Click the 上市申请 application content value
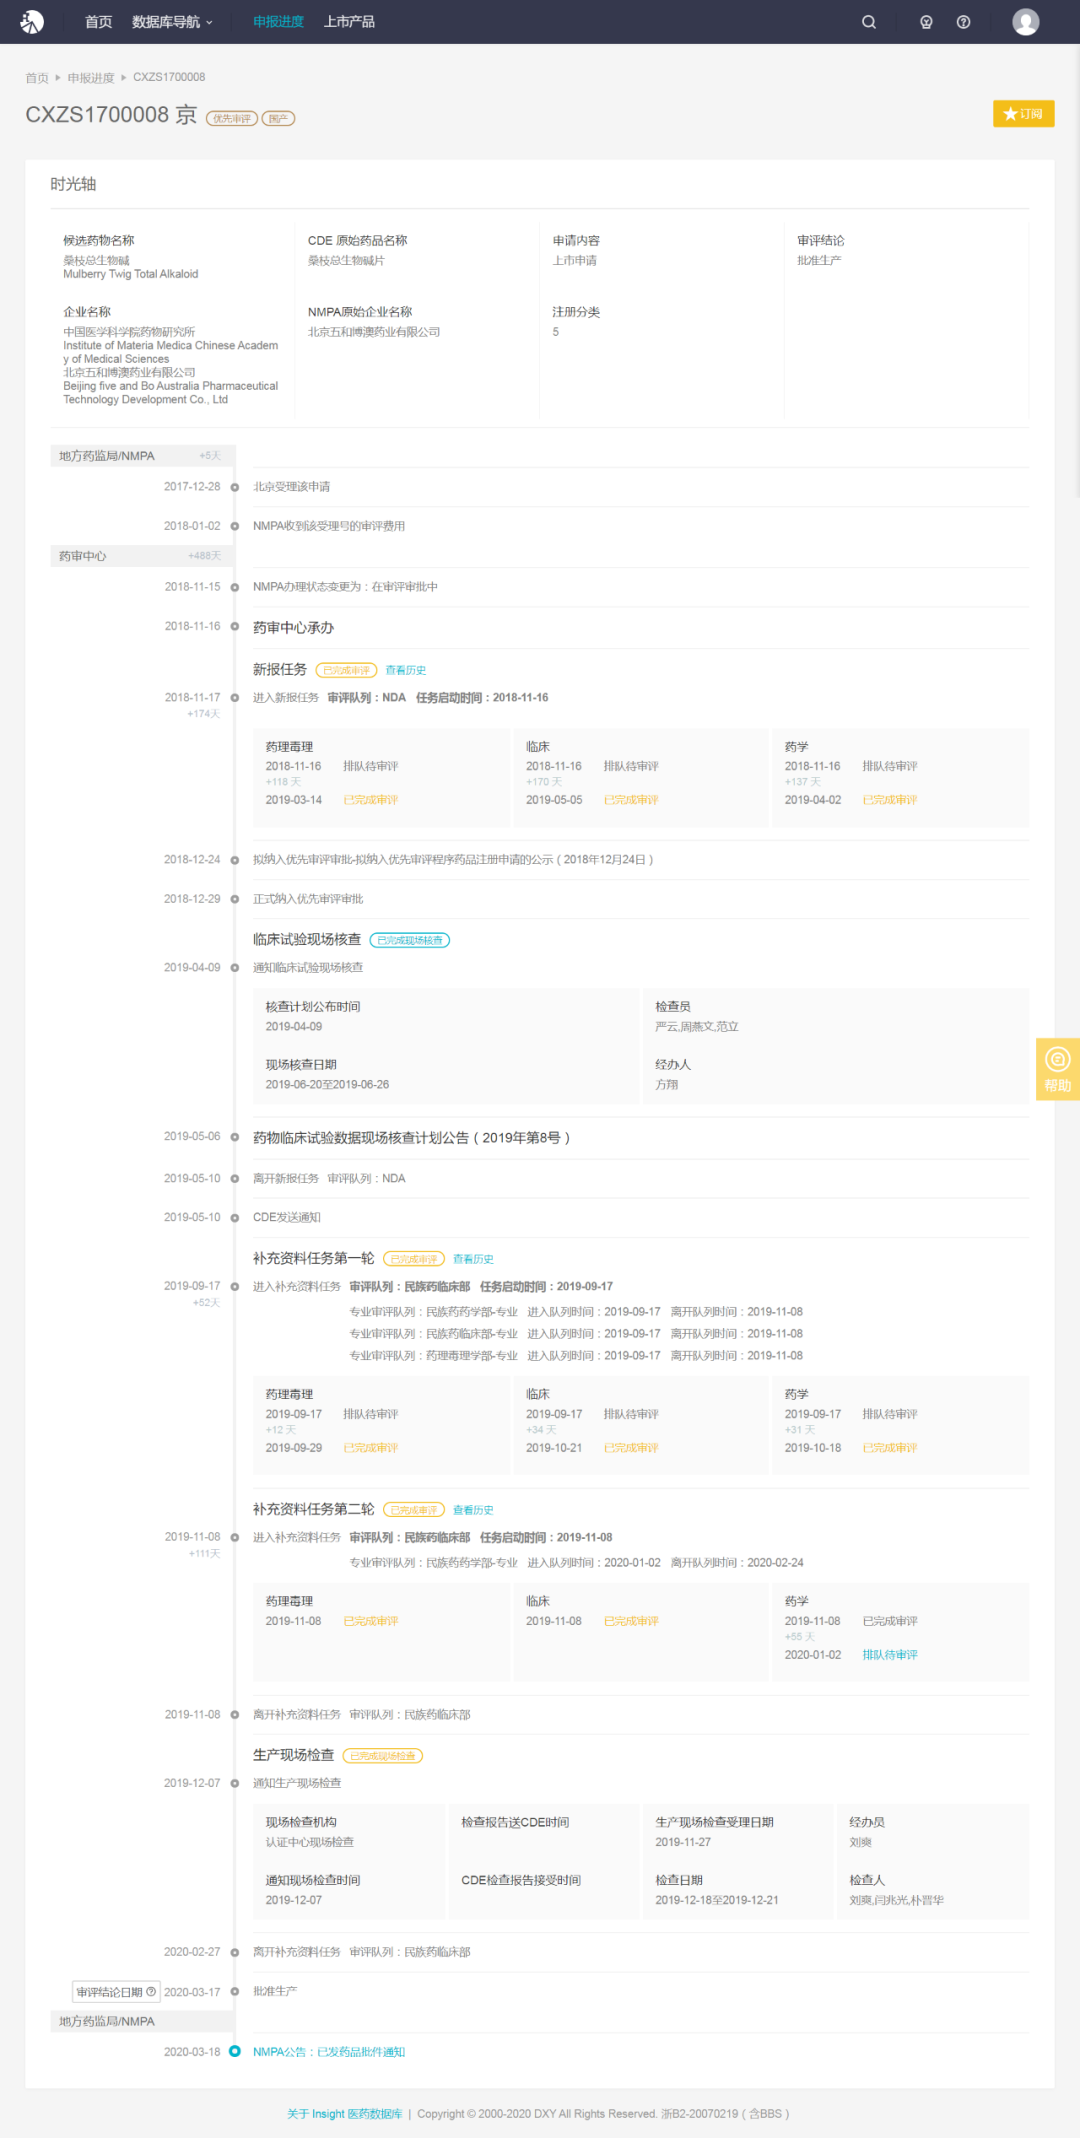The height and width of the screenshot is (2138, 1080). tap(575, 261)
